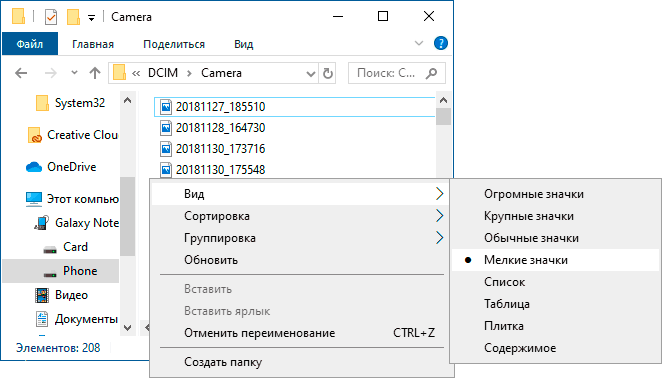The height and width of the screenshot is (378, 662).
Task: Open the Вид ribbon tab
Action: tap(244, 44)
